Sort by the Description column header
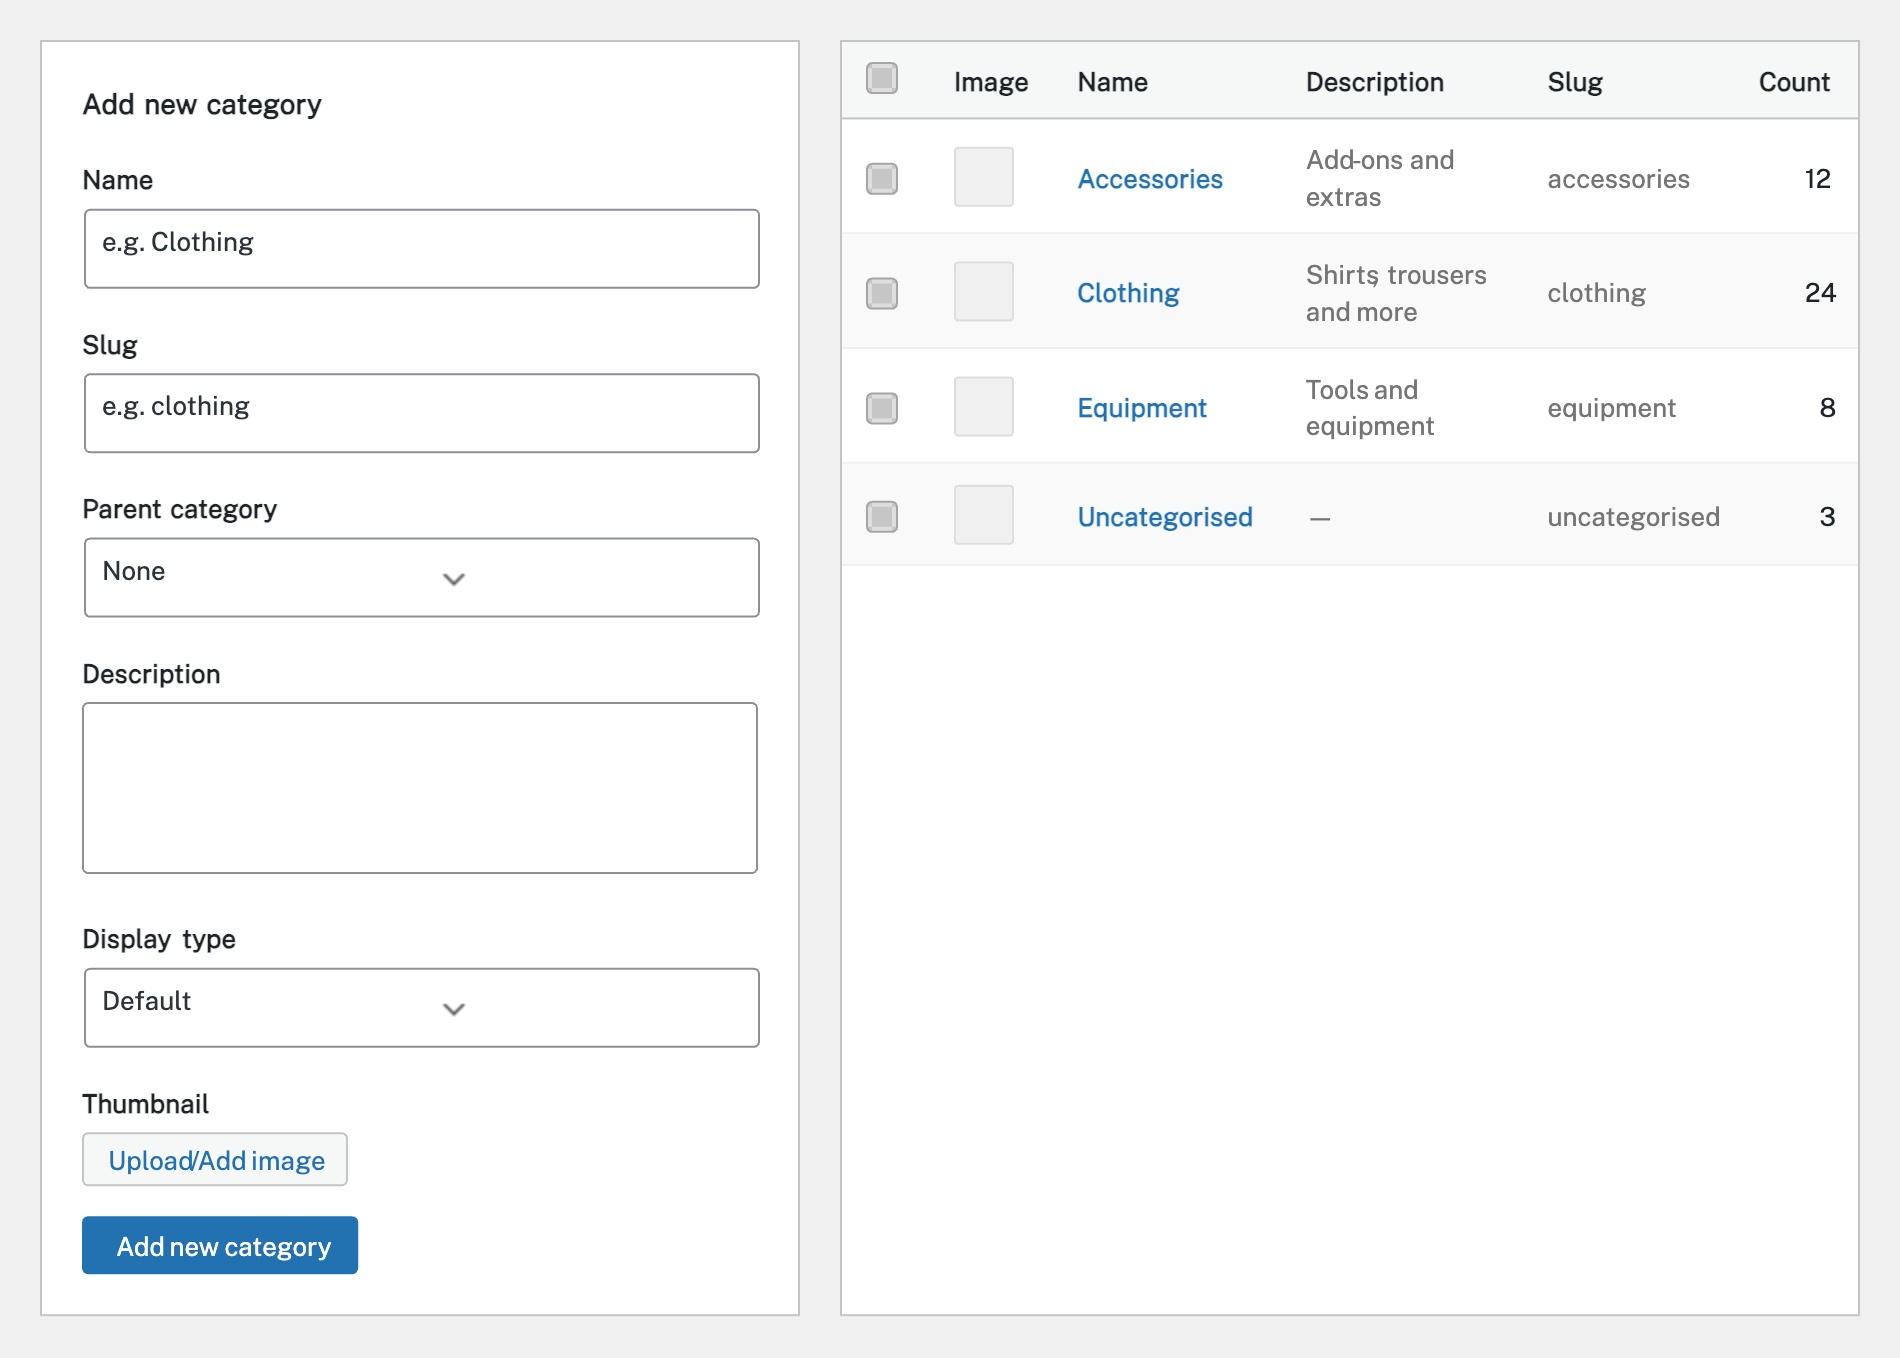Screen dimensions: 1900x1358 point(1375,82)
